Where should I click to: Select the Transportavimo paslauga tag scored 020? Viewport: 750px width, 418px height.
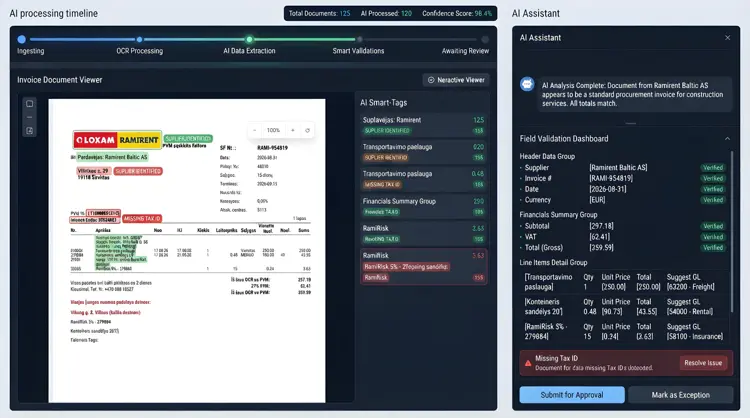(x=424, y=152)
